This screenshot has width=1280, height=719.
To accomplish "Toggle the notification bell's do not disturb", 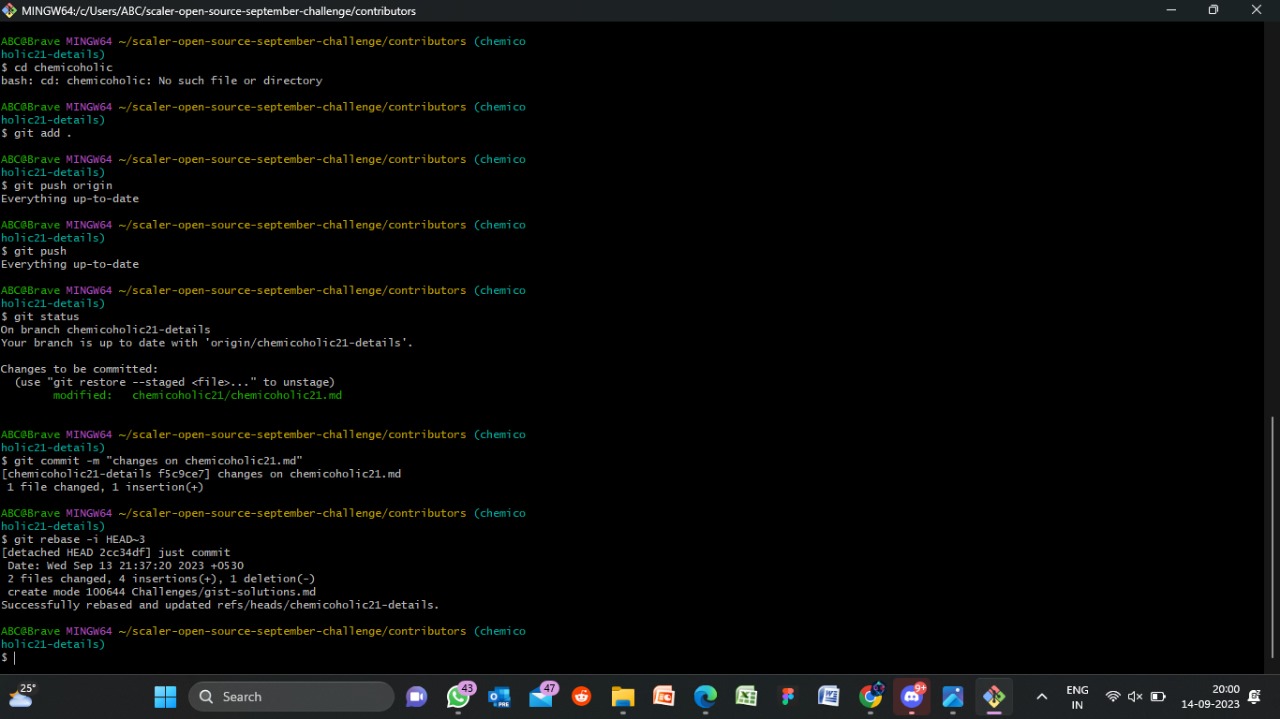I will coord(1254,696).
